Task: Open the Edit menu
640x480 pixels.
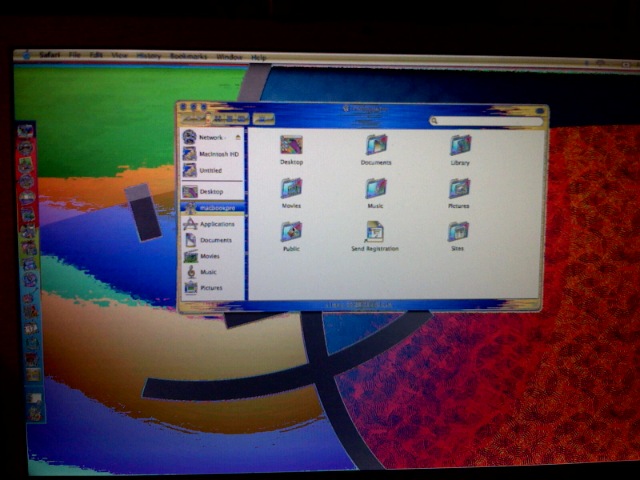Action: pyautogui.click(x=96, y=55)
